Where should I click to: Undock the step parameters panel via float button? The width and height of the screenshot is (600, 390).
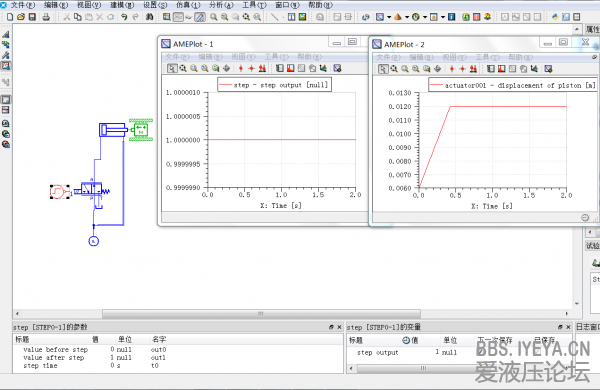[x=331, y=327]
